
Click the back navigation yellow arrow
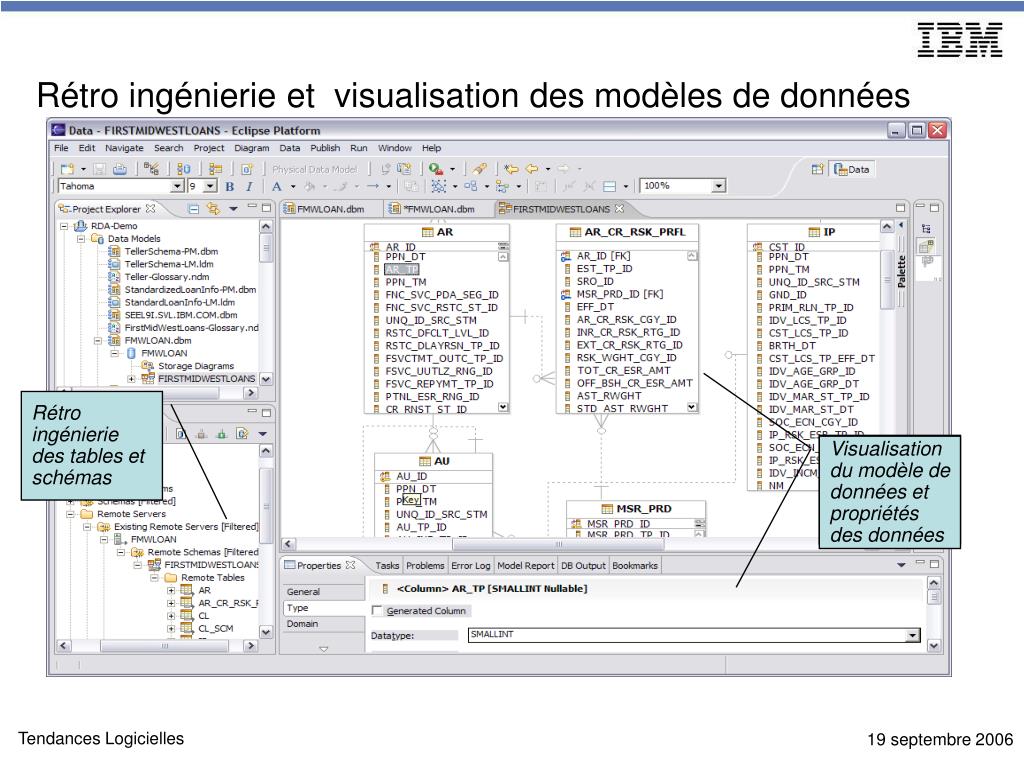532,169
